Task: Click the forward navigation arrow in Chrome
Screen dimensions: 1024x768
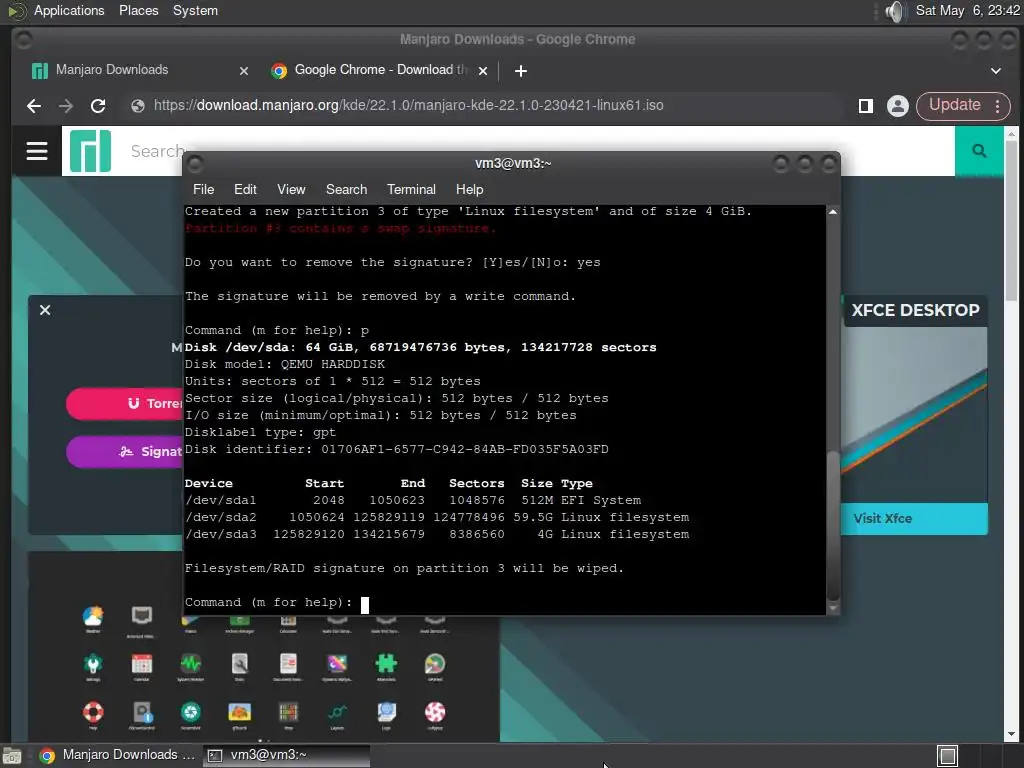Action: tap(65, 106)
